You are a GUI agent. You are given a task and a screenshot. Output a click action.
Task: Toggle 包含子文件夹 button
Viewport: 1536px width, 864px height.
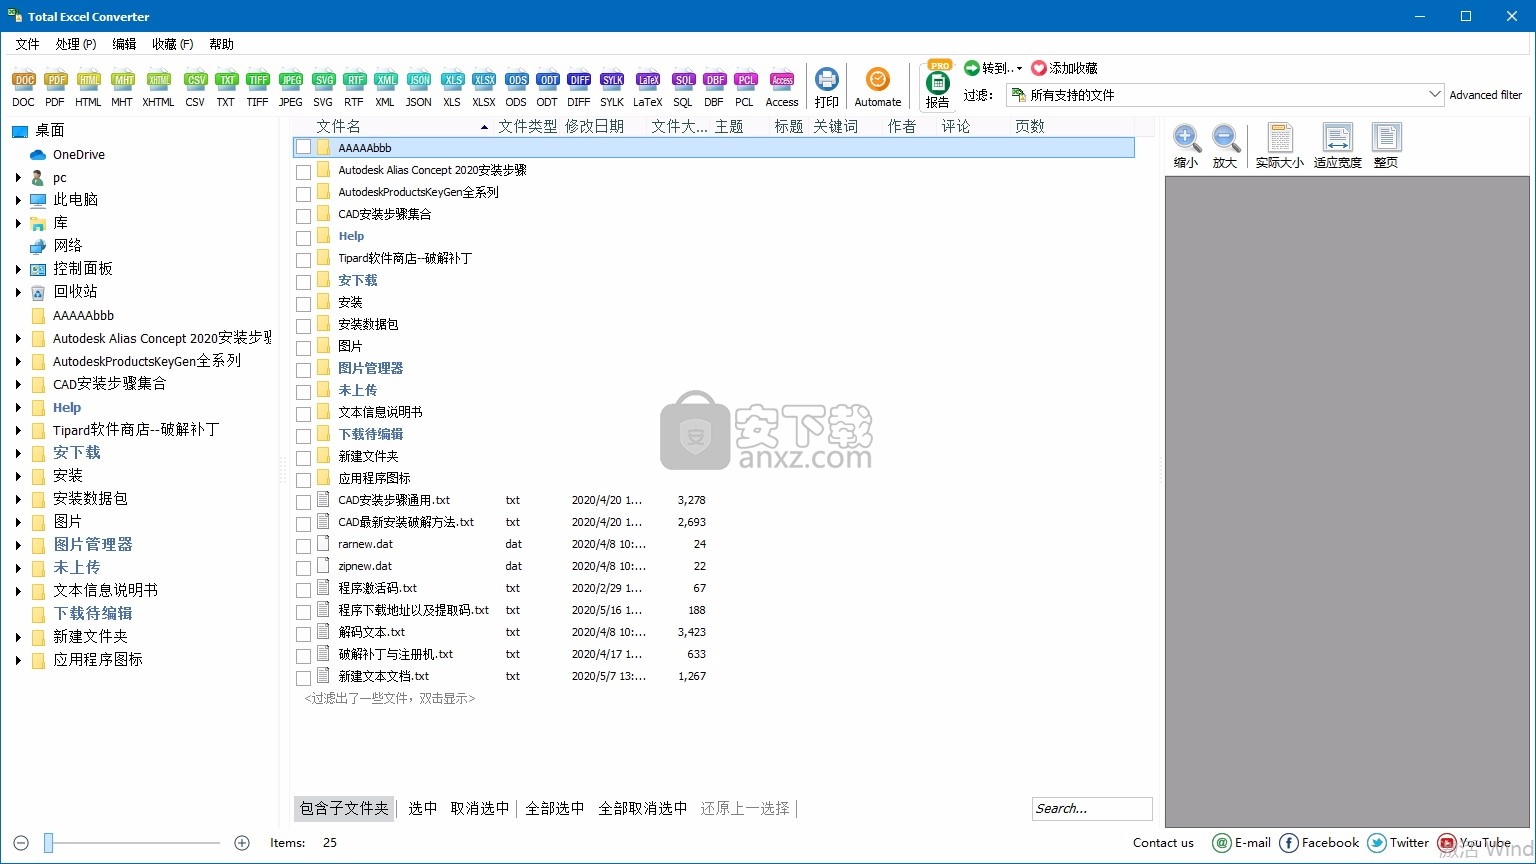(344, 808)
